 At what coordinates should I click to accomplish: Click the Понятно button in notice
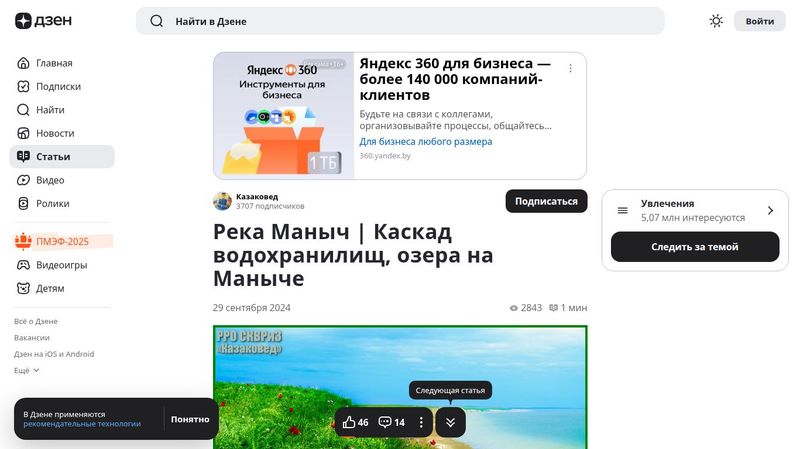(x=190, y=419)
